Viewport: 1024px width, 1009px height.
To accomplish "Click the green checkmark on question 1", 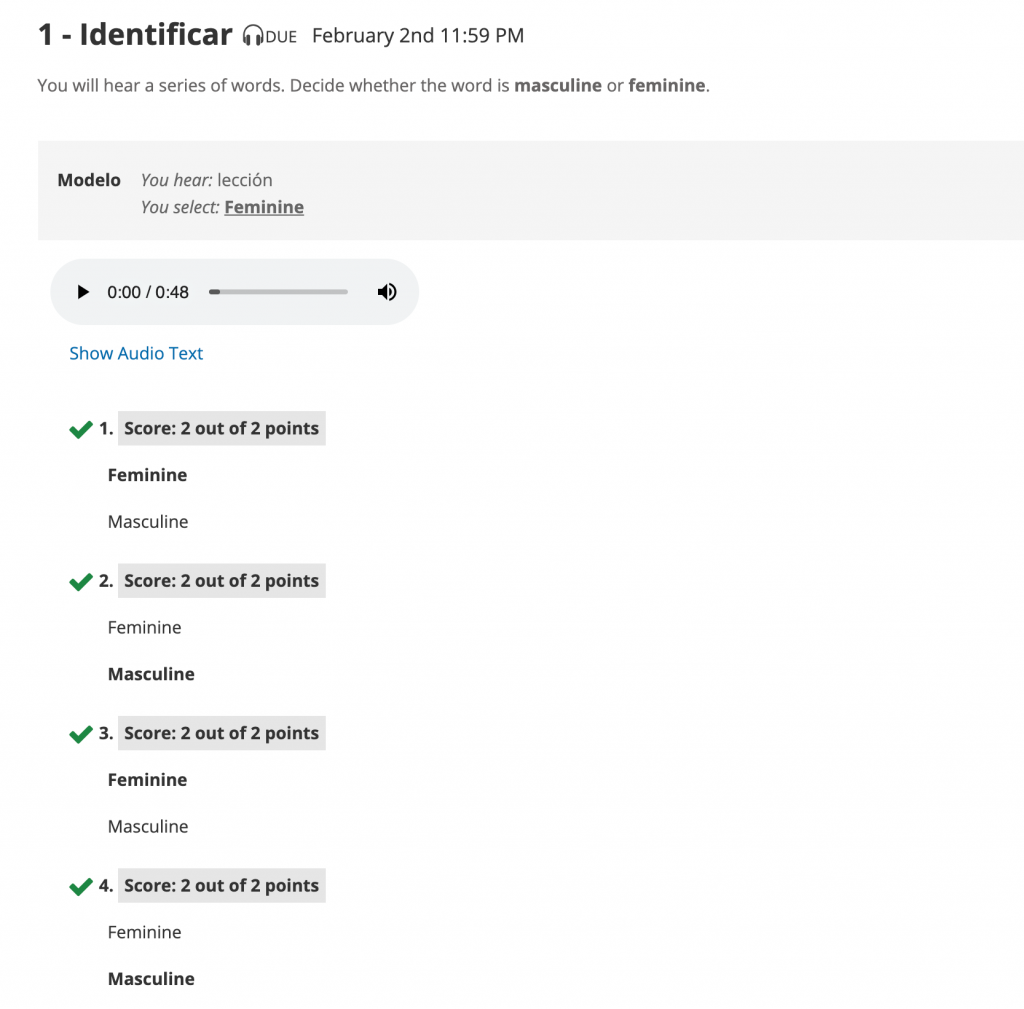I will 81,429.
